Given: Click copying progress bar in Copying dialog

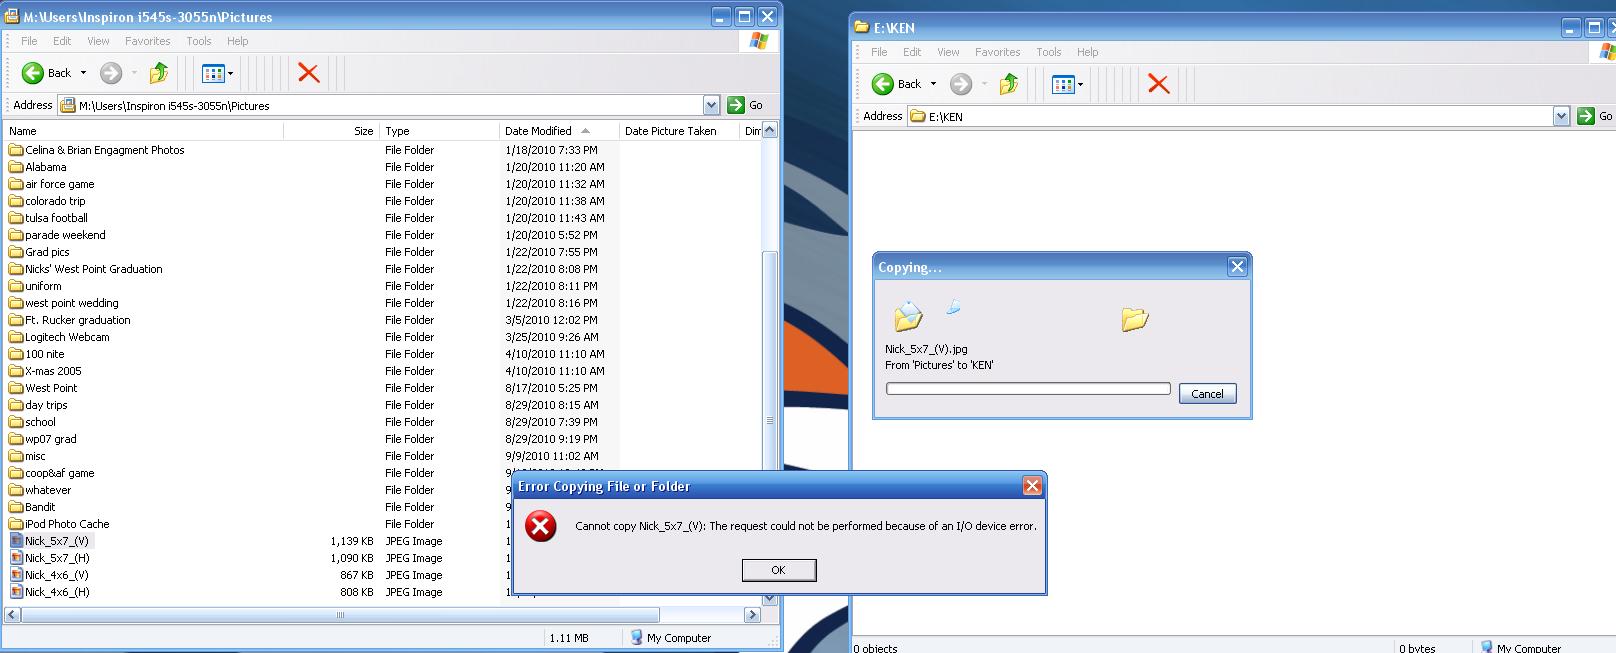Looking at the screenshot, I should coord(1028,389).
